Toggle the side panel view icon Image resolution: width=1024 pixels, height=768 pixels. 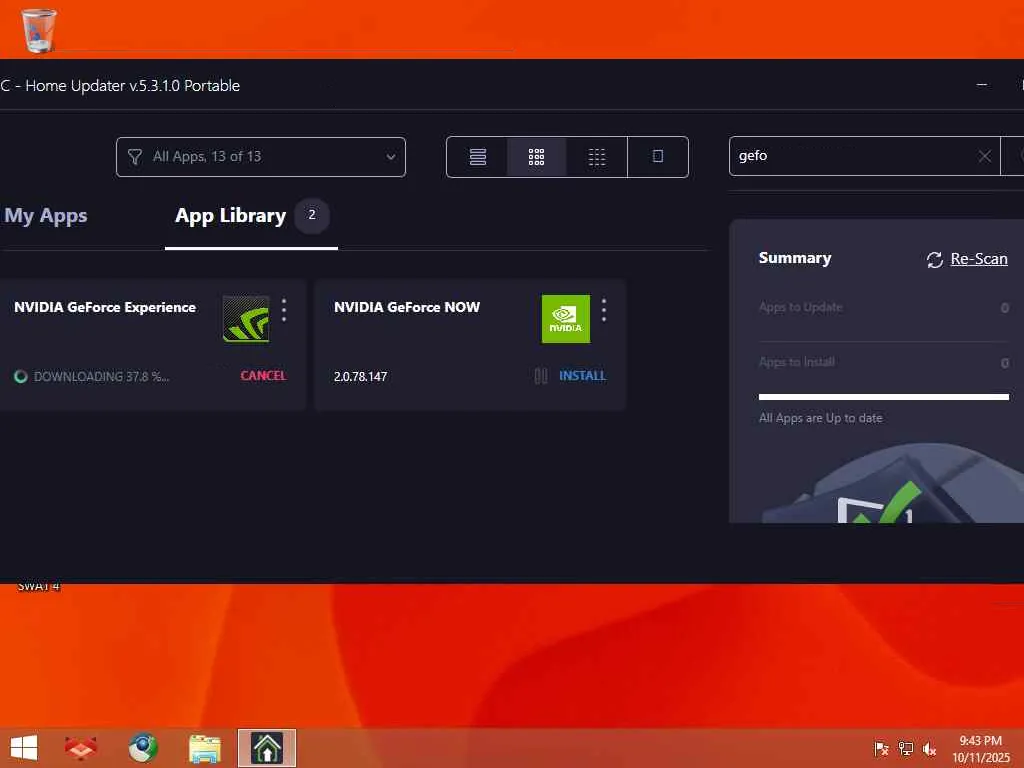point(658,157)
